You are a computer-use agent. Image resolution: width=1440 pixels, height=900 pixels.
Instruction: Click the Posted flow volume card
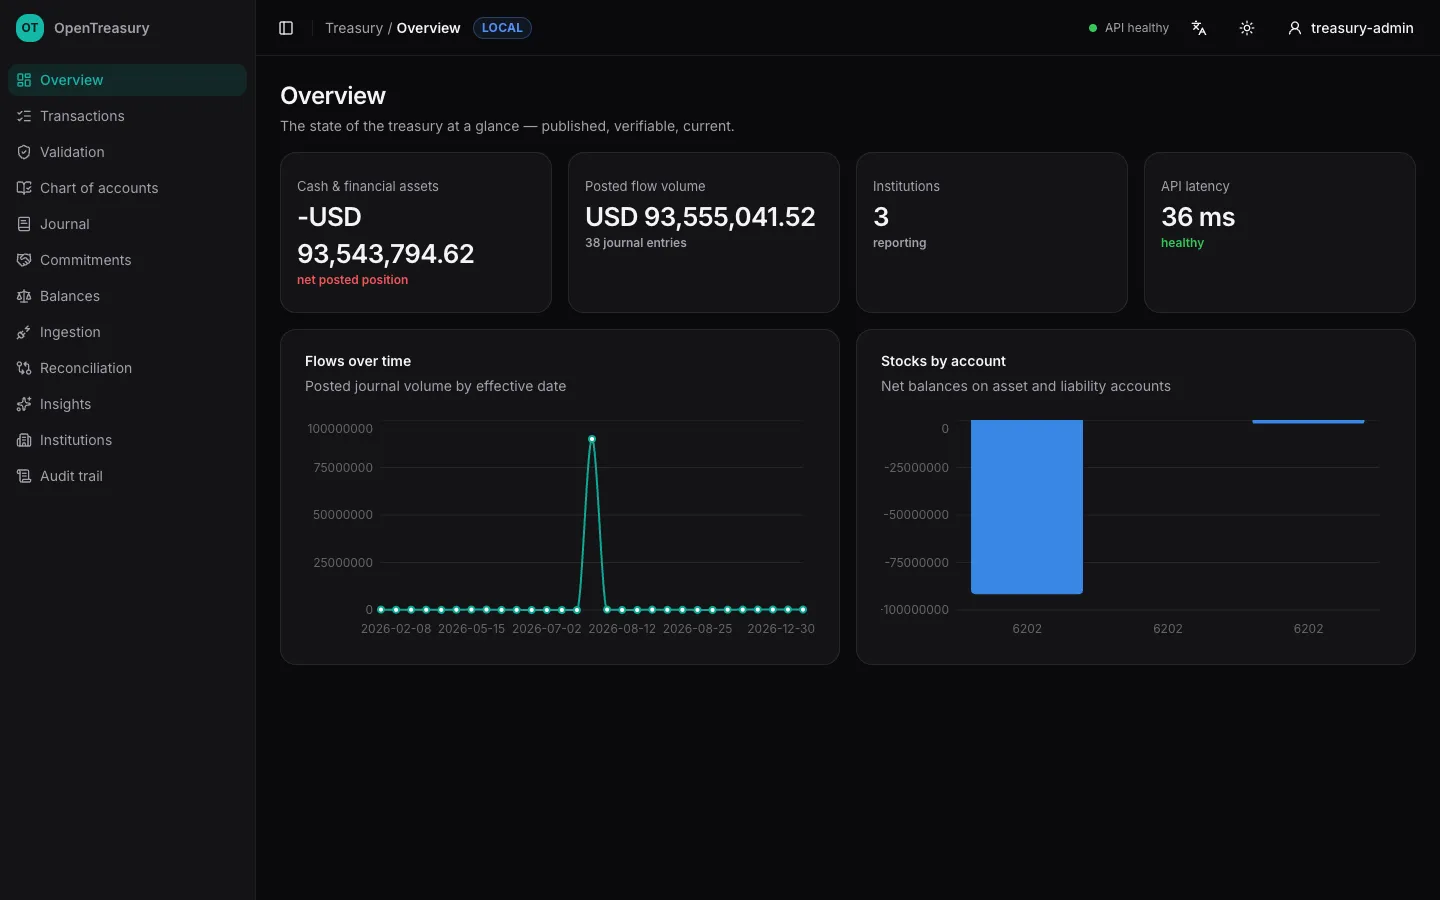click(704, 232)
